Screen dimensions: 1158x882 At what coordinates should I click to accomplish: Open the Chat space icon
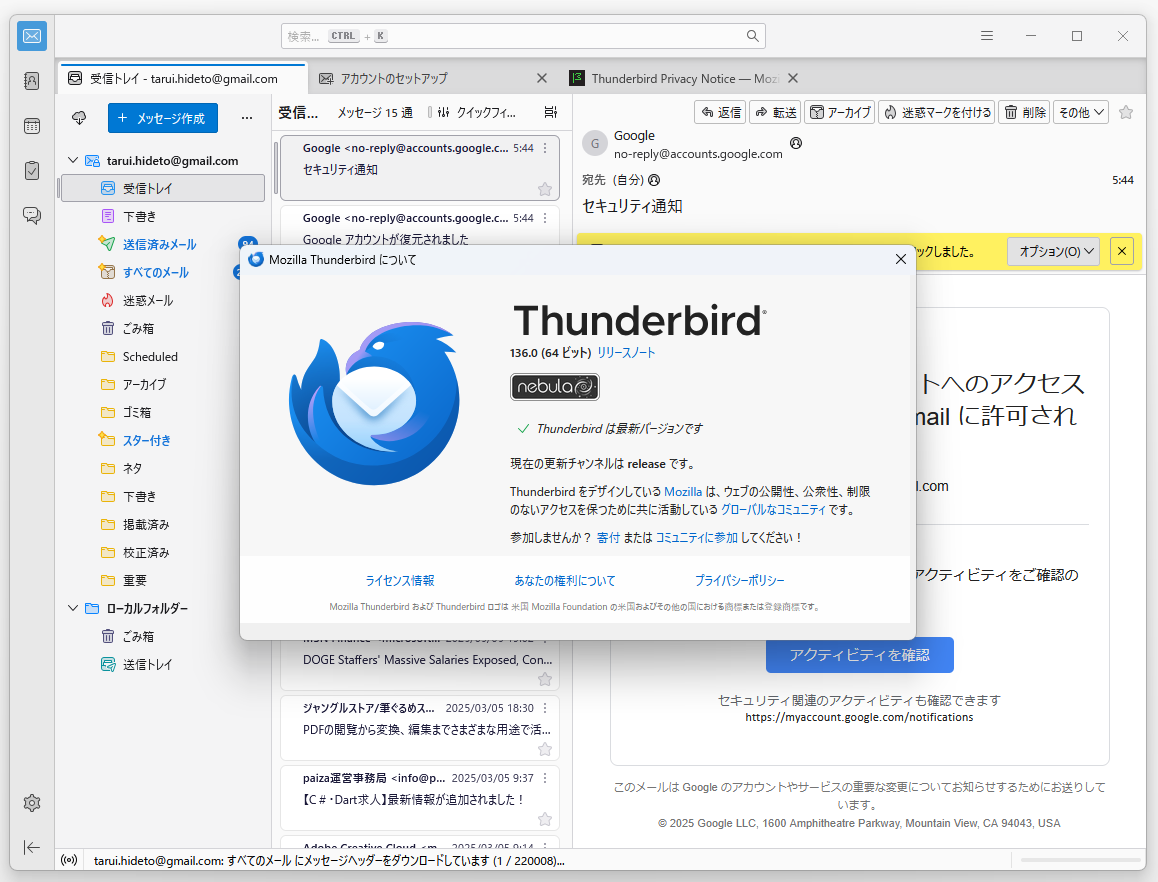pyautogui.click(x=31, y=215)
